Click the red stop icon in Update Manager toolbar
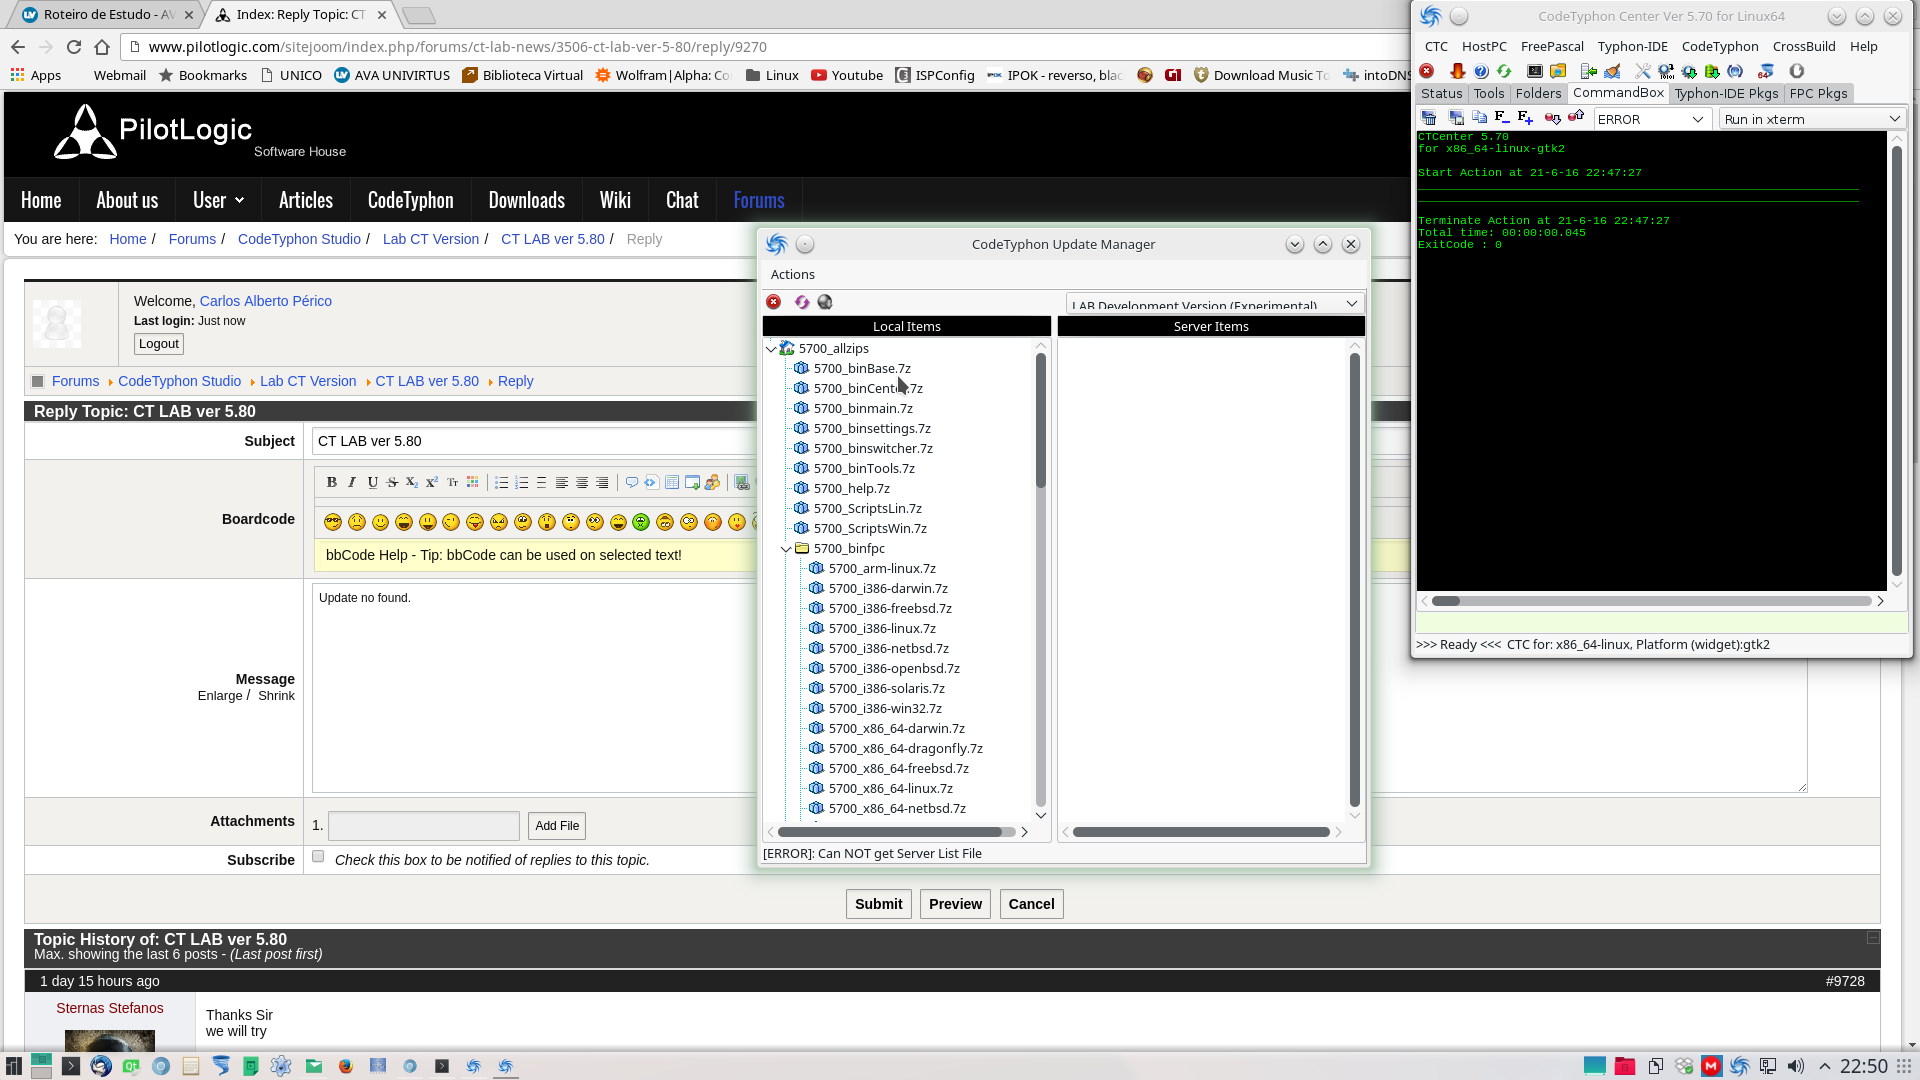The width and height of the screenshot is (1920, 1080). point(774,302)
